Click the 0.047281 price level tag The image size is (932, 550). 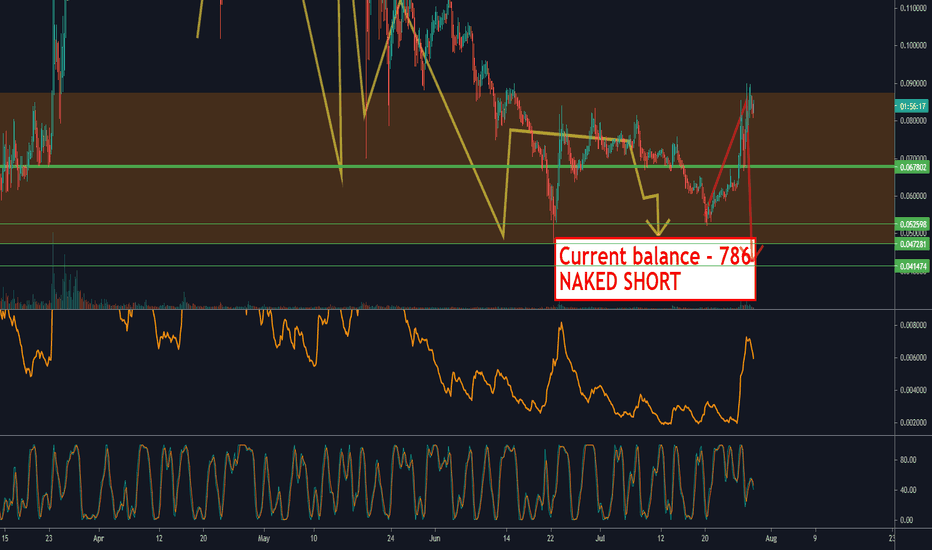(912, 244)
